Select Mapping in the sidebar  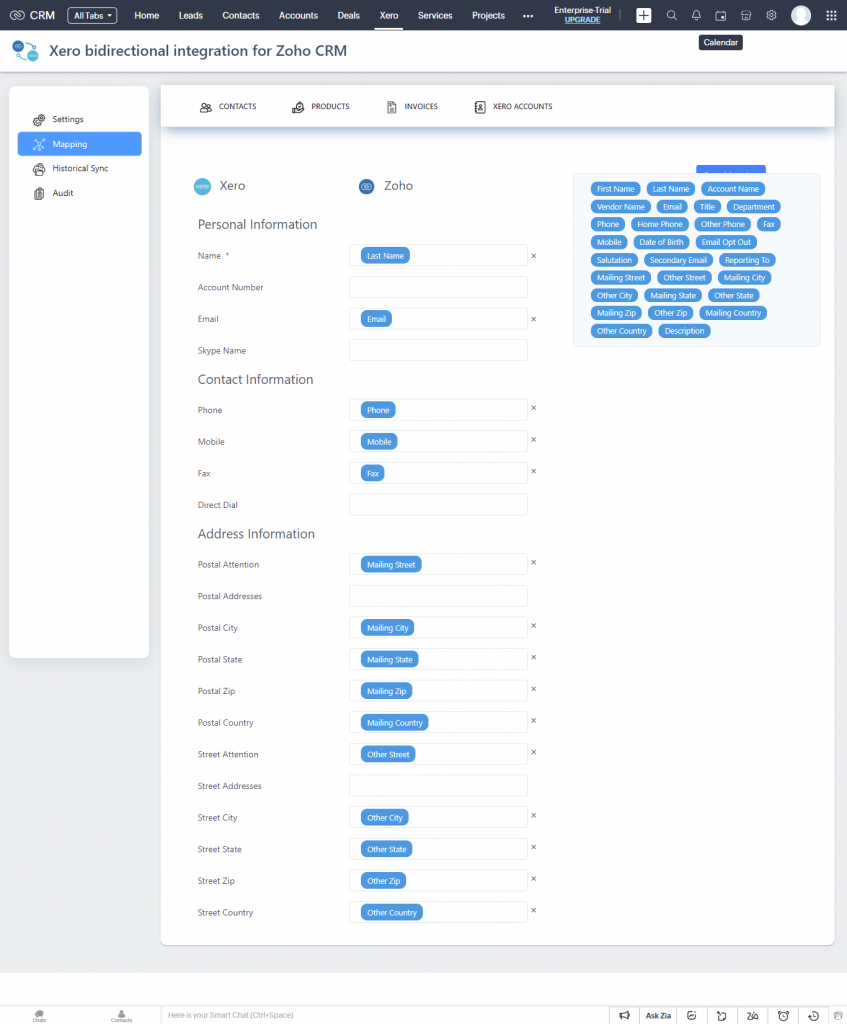(x=80, y=144)
